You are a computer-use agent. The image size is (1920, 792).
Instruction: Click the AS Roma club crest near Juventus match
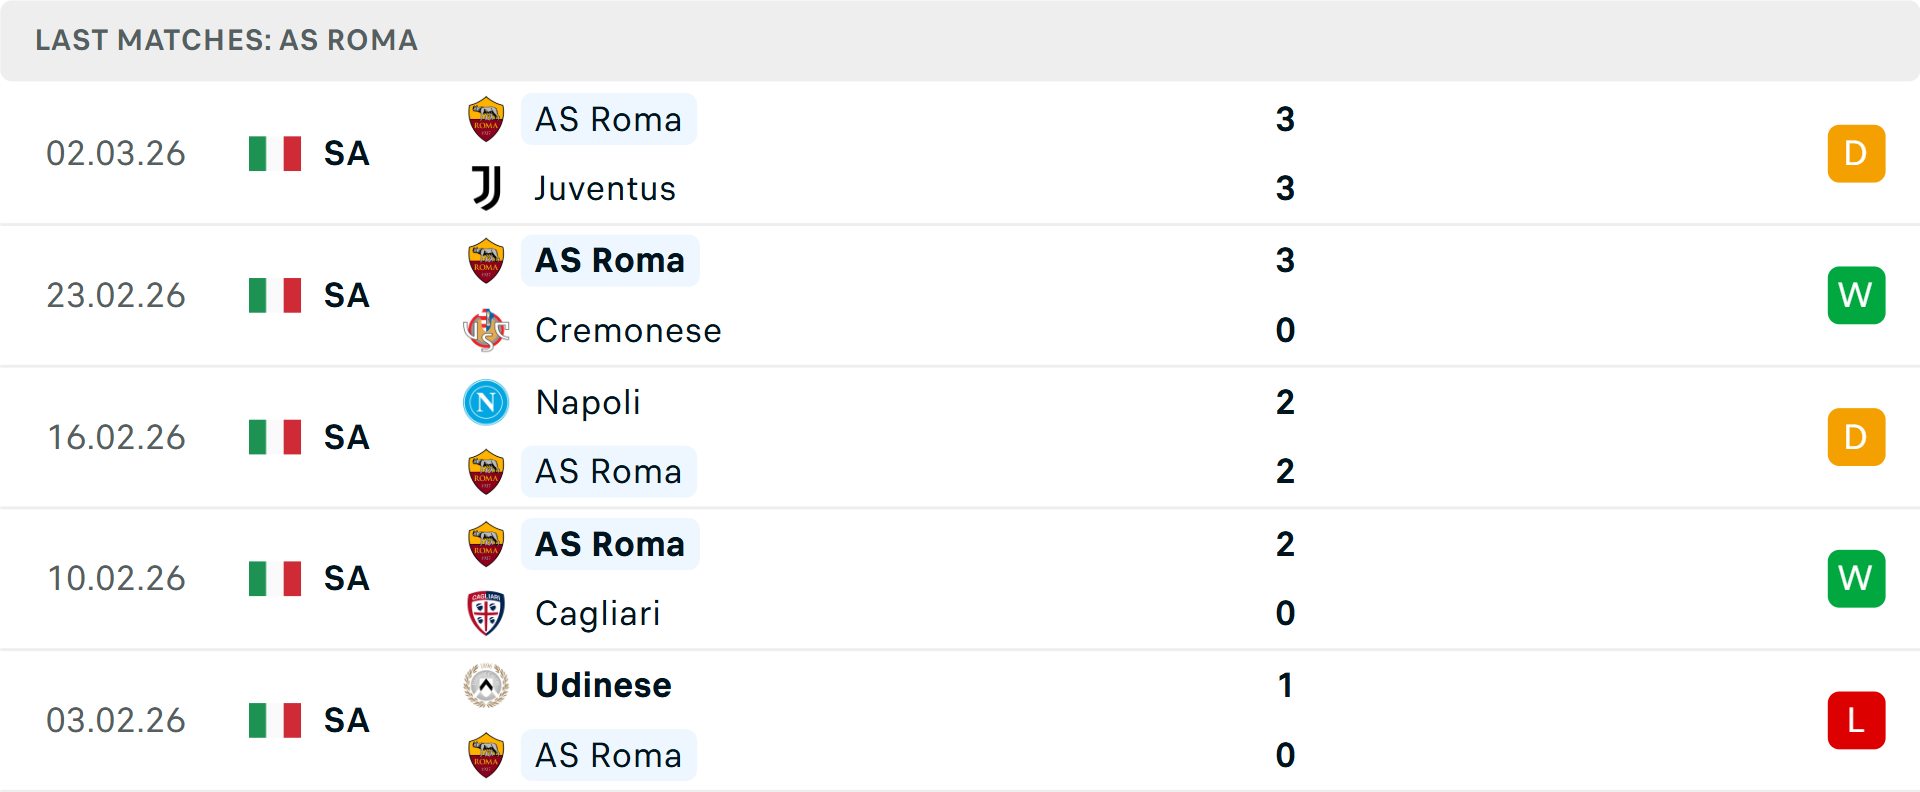[x=485, y=117]
